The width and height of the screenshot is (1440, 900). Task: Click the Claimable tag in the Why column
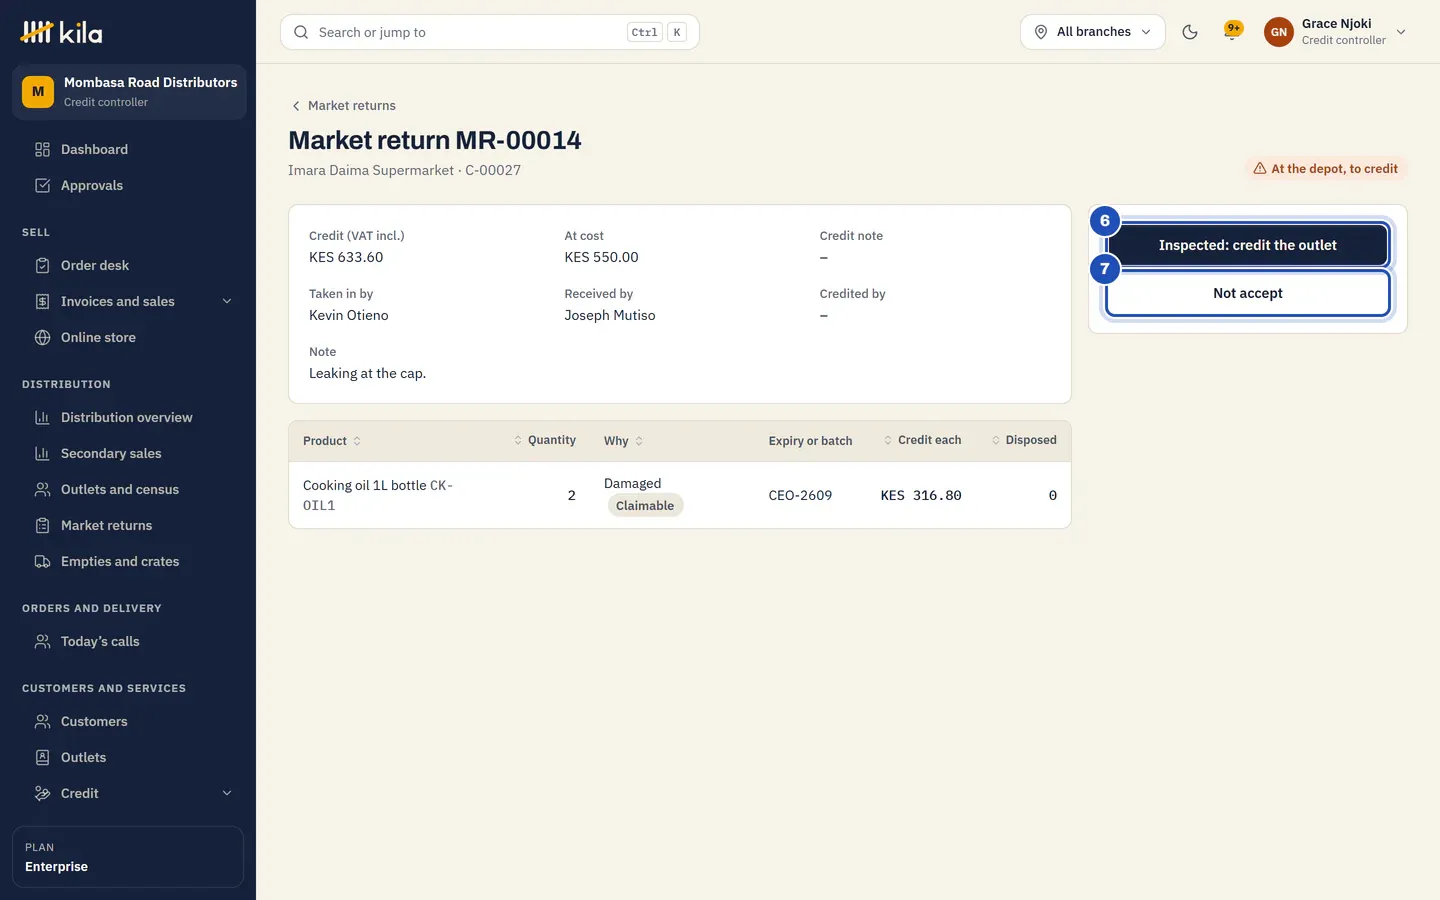645,506
